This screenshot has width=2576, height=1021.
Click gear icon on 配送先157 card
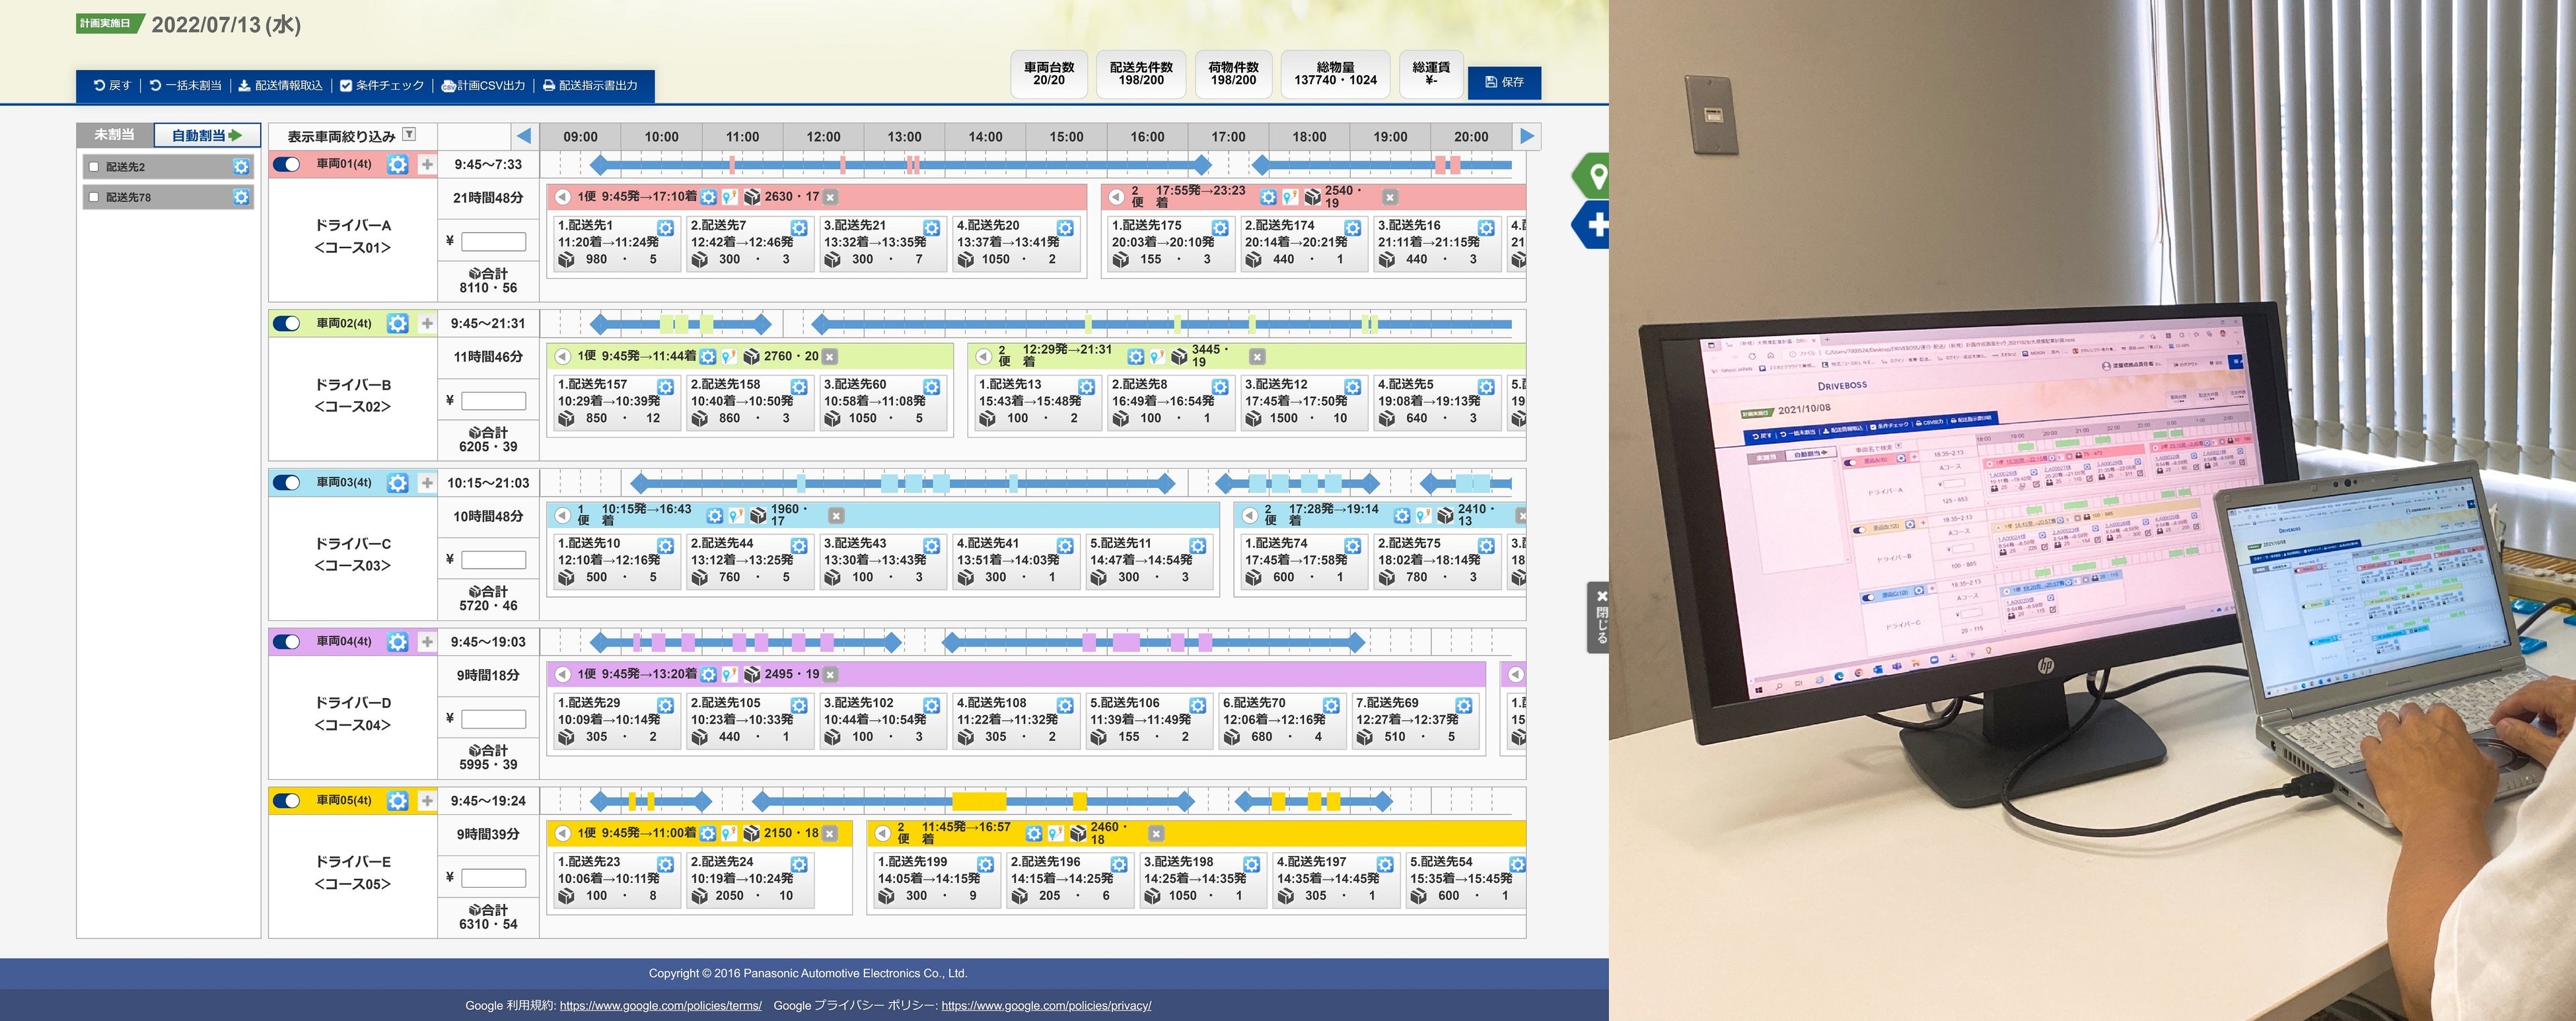665,387
